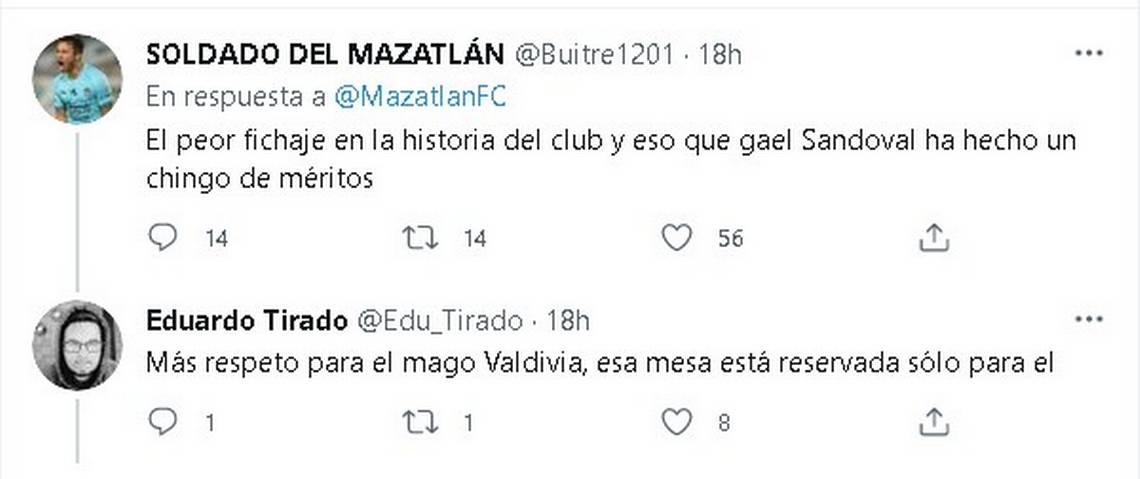
Task: Open the 18h timestamp on Eduardo's tweet
Action: coord(568,320)
